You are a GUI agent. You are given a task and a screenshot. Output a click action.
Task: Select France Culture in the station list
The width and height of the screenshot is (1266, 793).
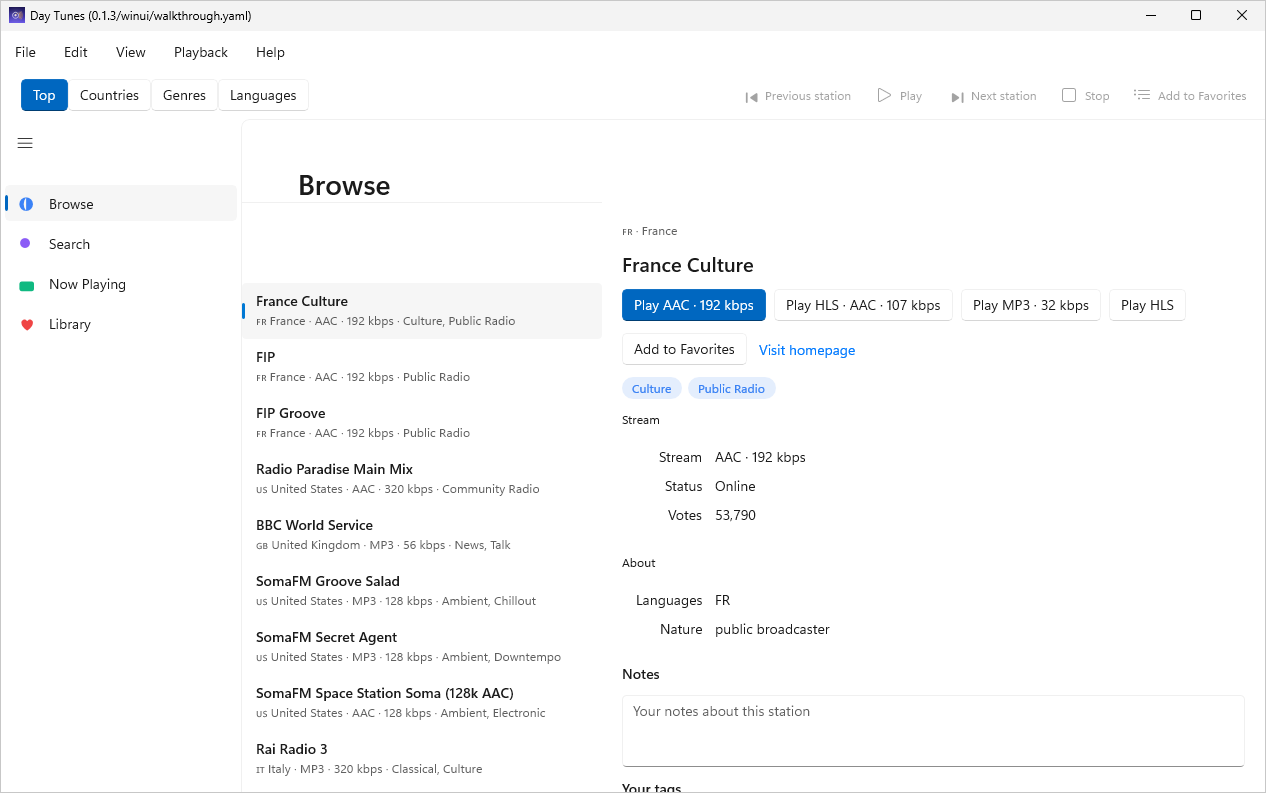point(422,311)
